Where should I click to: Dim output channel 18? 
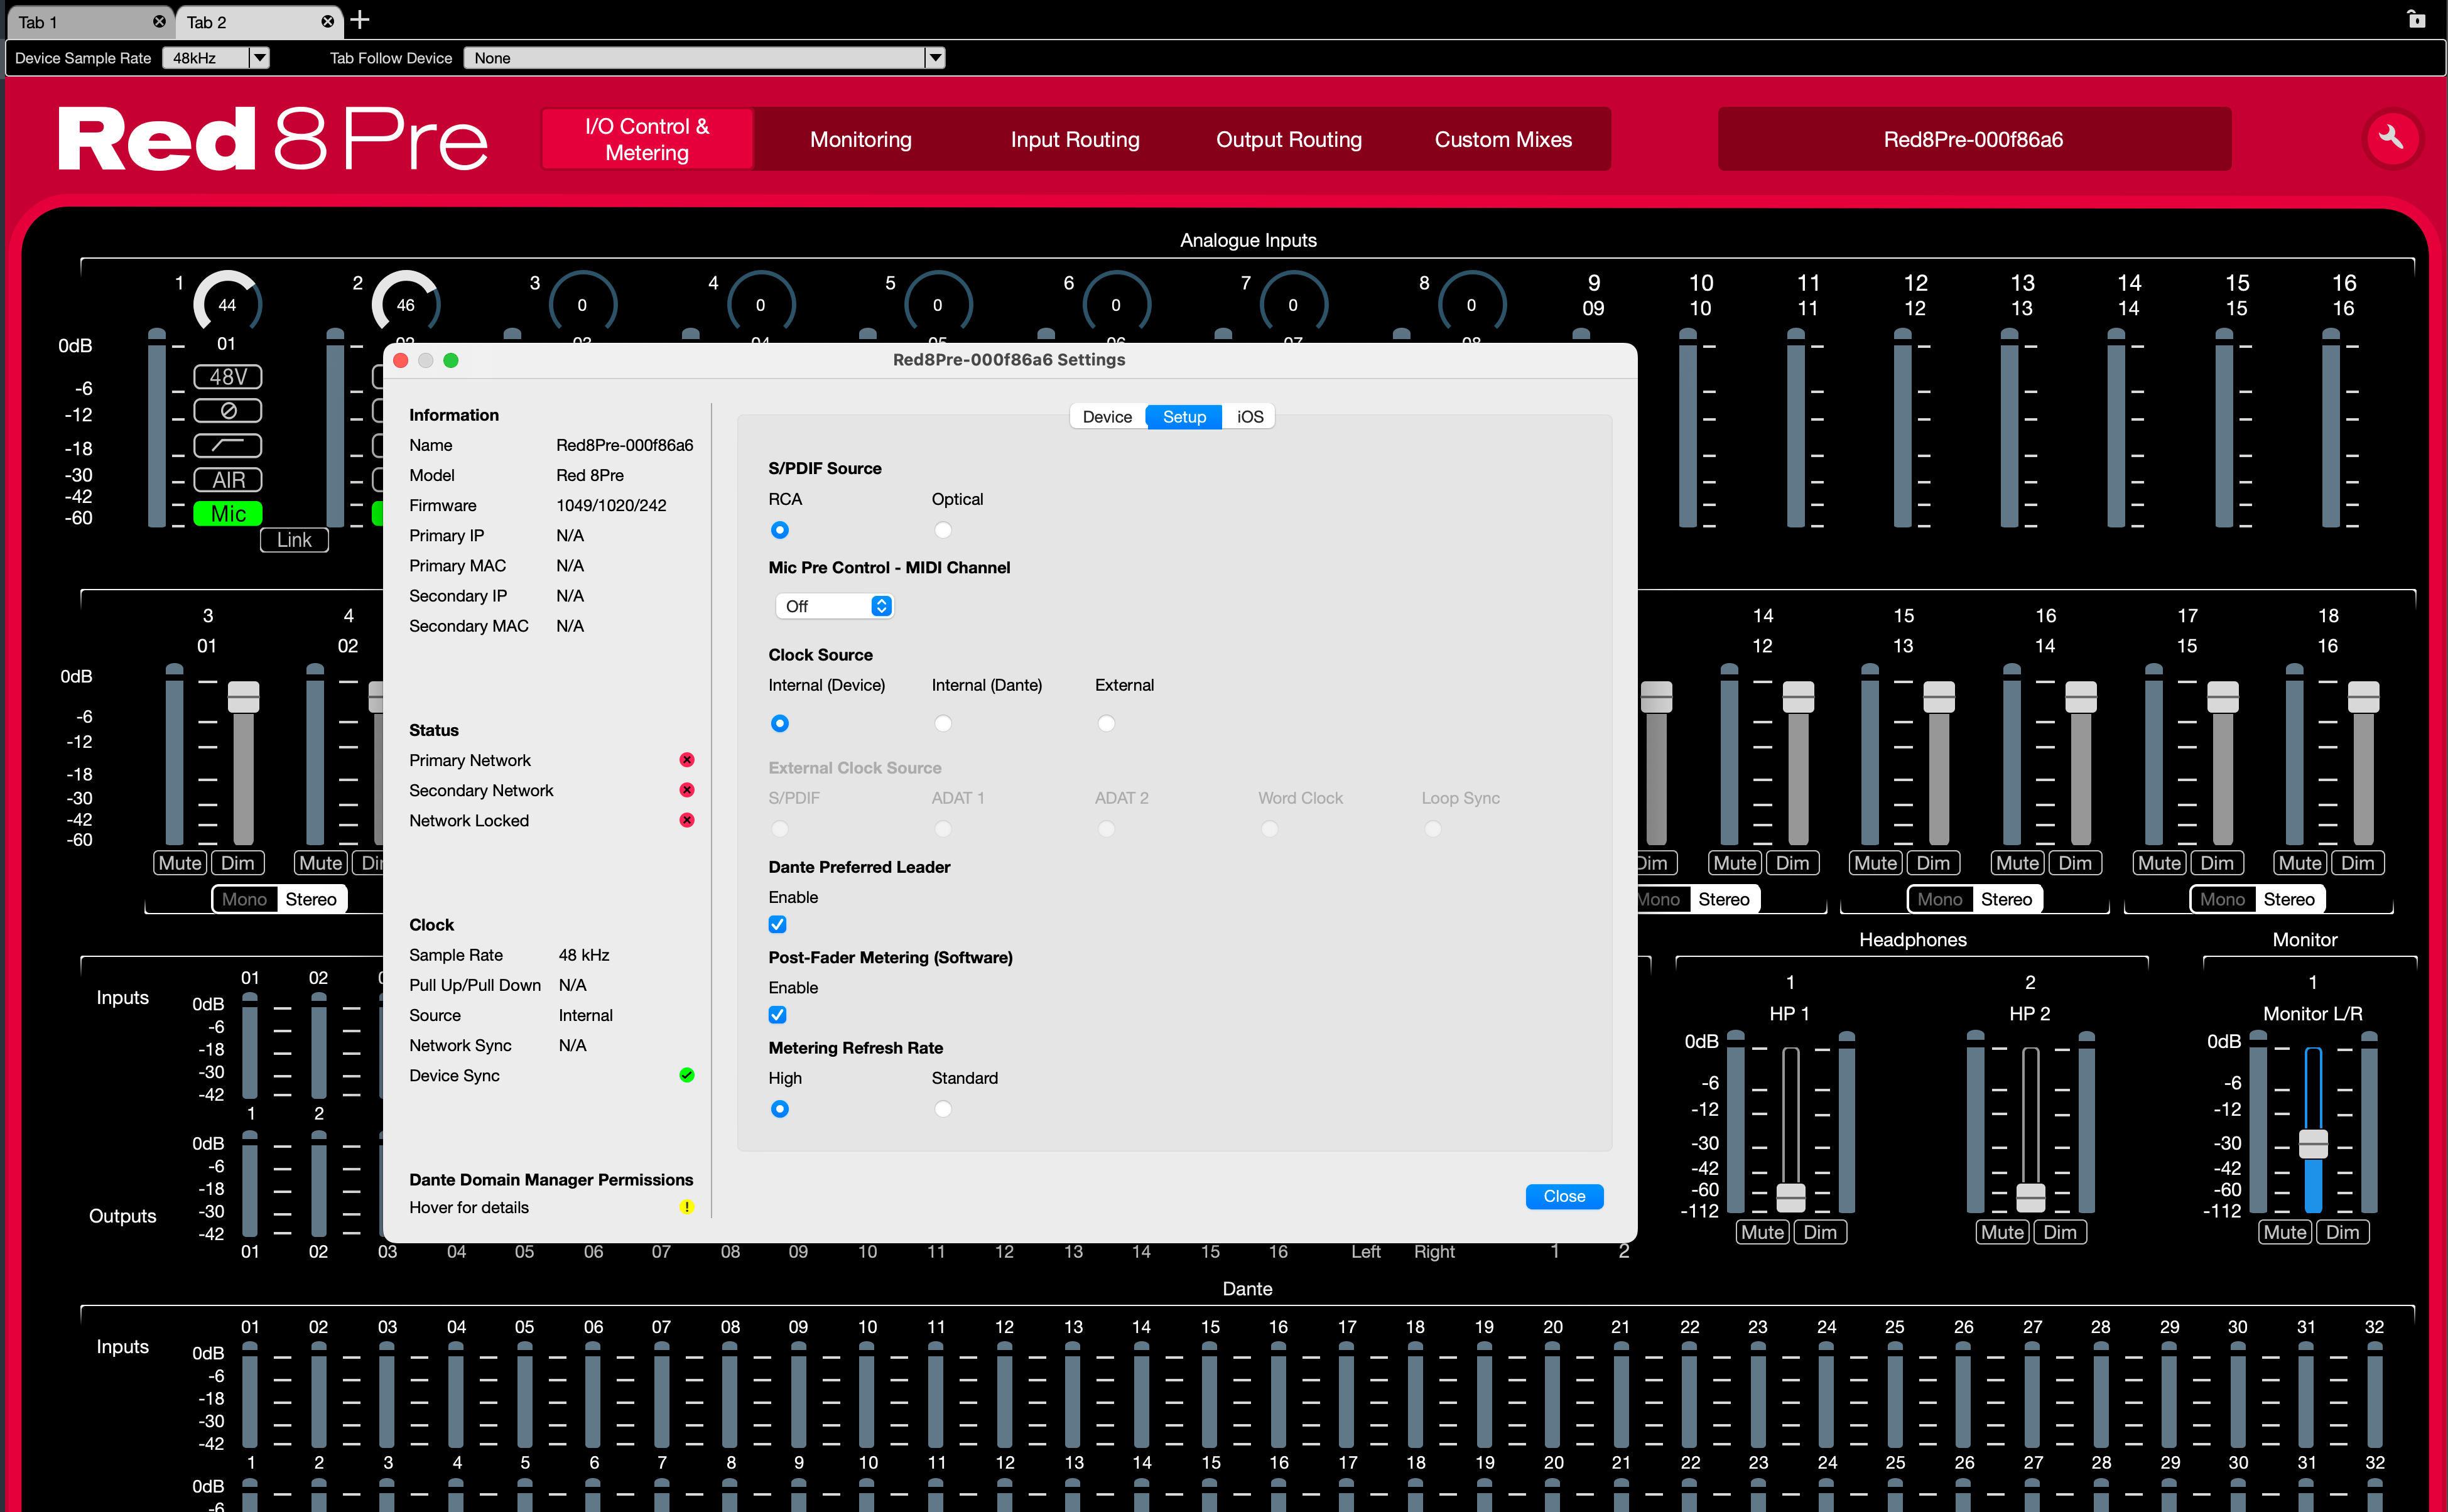[2358, 863]
